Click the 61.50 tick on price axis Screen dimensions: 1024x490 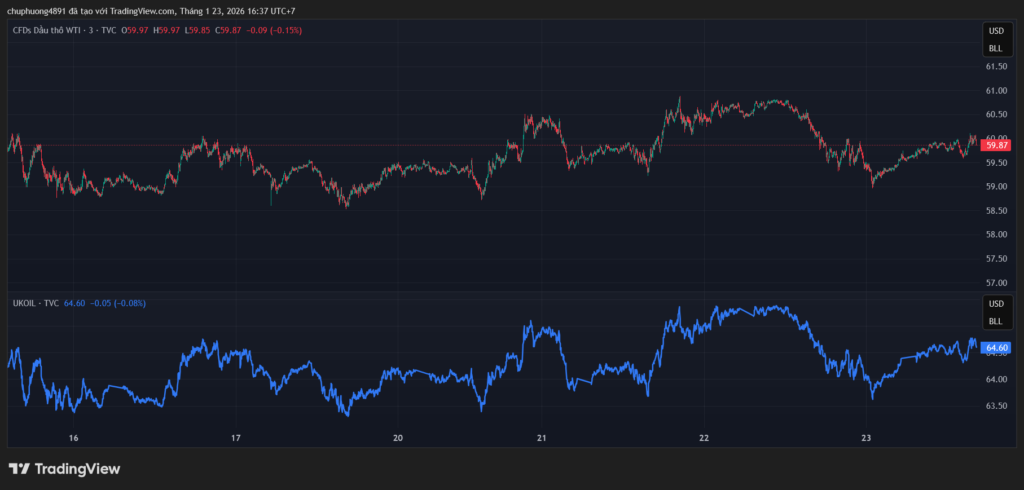[995, 67]
